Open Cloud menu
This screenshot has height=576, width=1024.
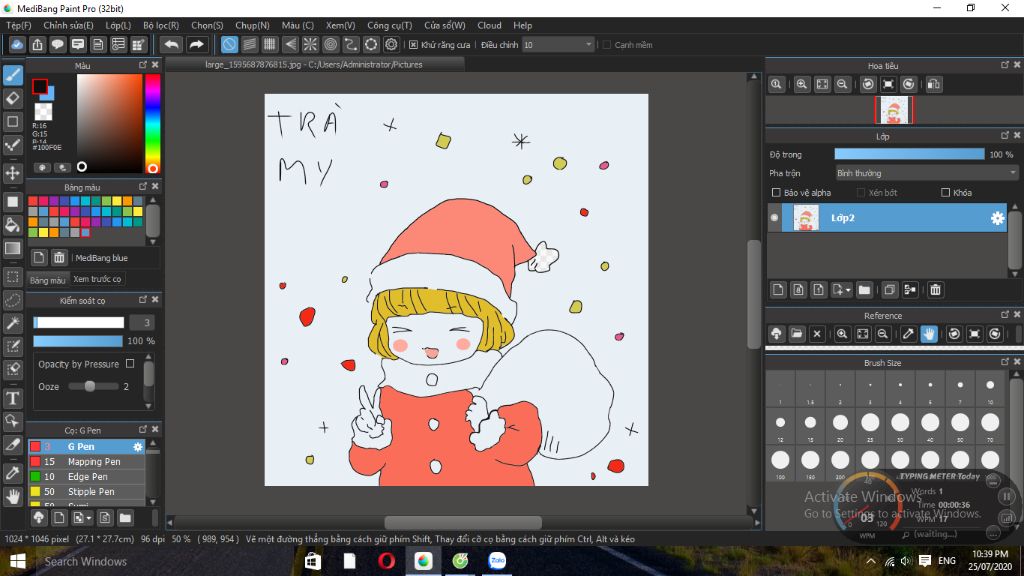(489, 25)
